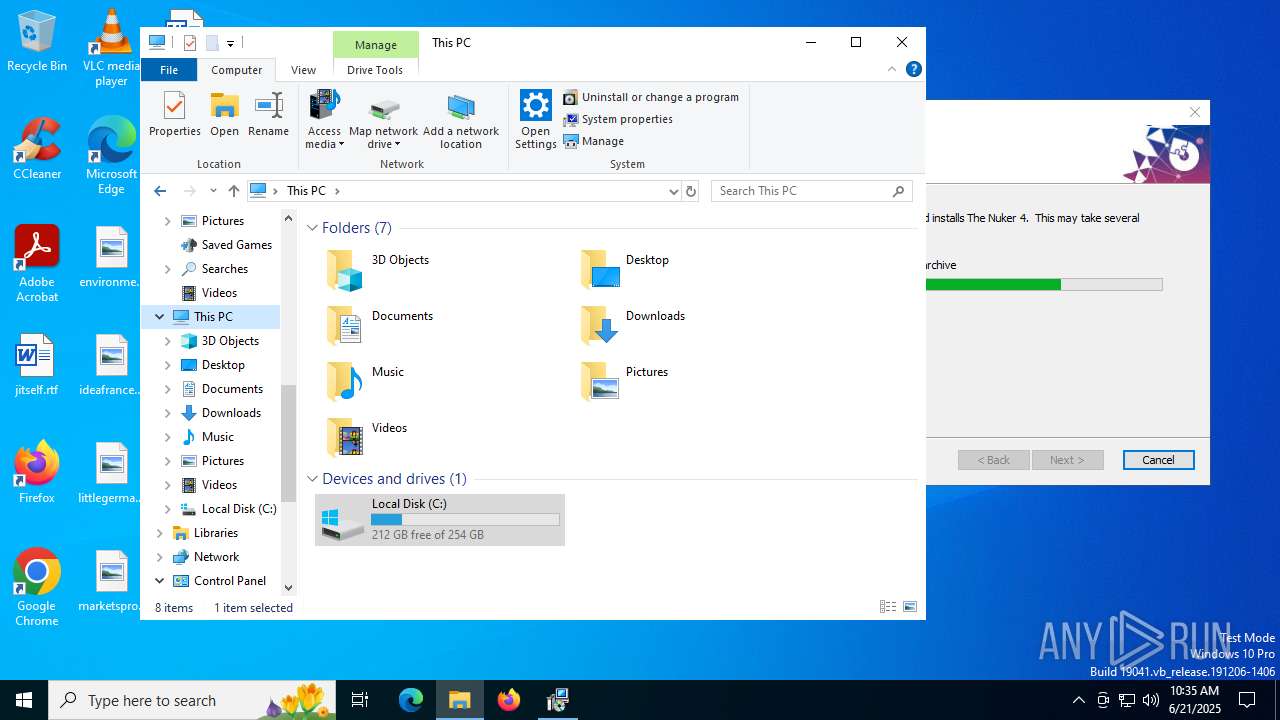The height and width of the screenshot is (720, 1280).
Task: Open Properties in the Computer ribbon
Action: click(175, 114)
